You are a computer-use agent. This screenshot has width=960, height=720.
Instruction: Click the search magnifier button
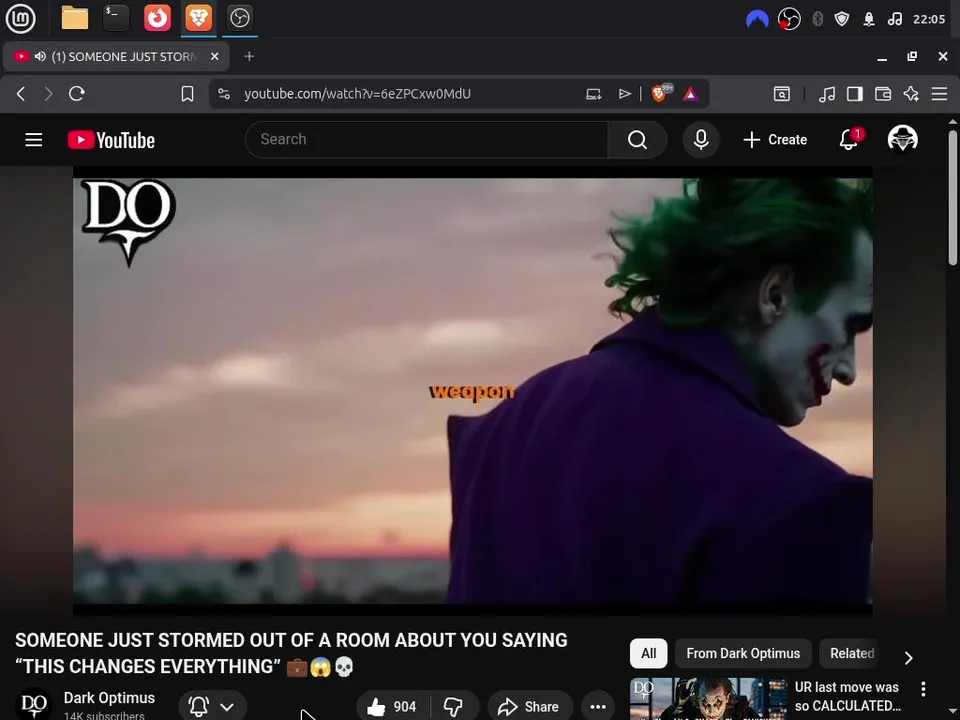point(637,140)
